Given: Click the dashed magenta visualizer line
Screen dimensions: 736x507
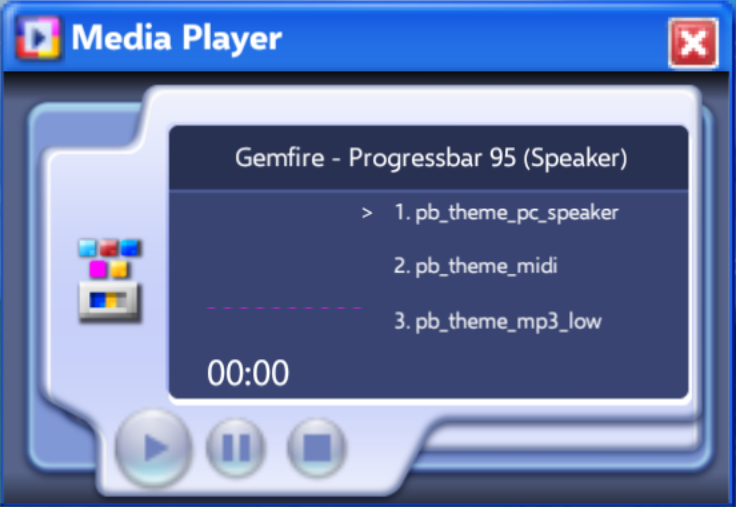Looking at the screenshot, I should click(284, 308).
